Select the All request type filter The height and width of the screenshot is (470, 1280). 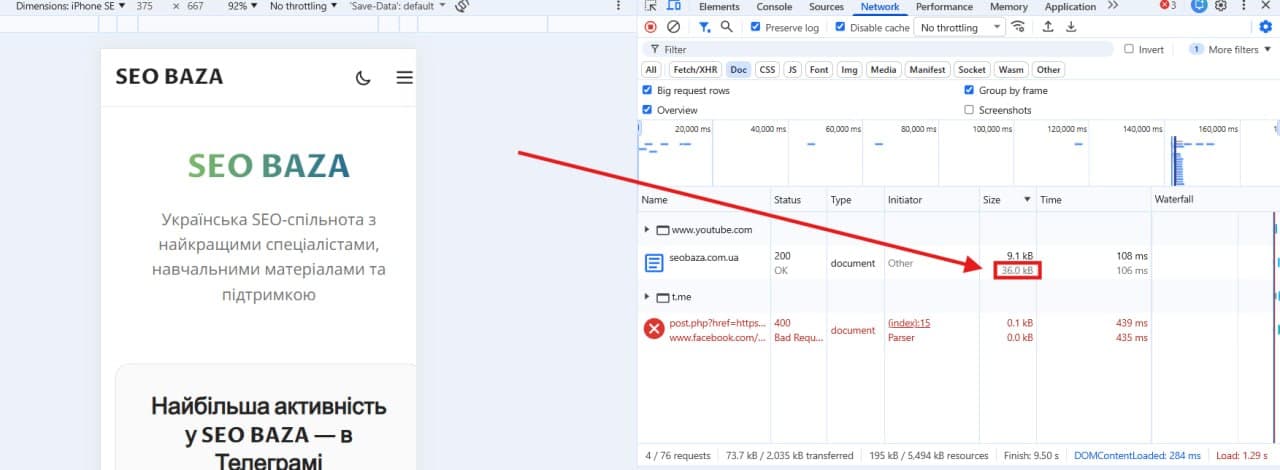pos(652,70)
